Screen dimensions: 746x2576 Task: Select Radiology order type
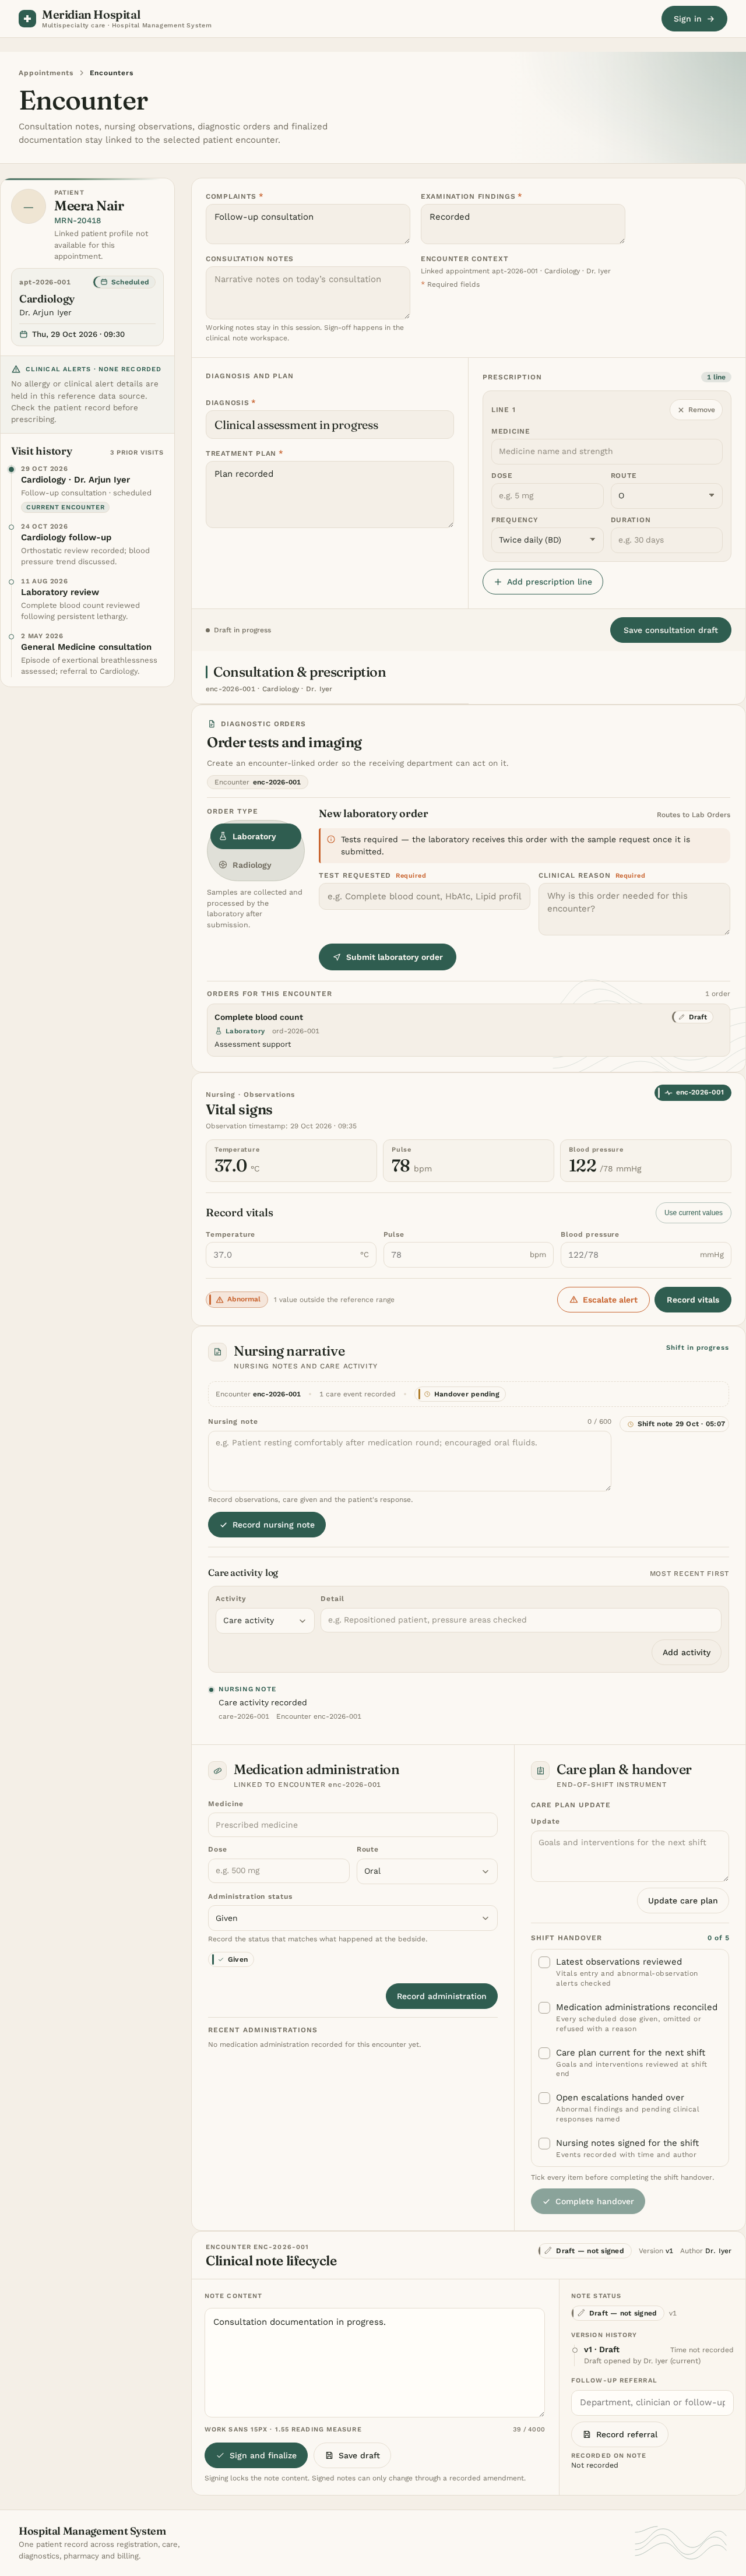pos(256,865)
